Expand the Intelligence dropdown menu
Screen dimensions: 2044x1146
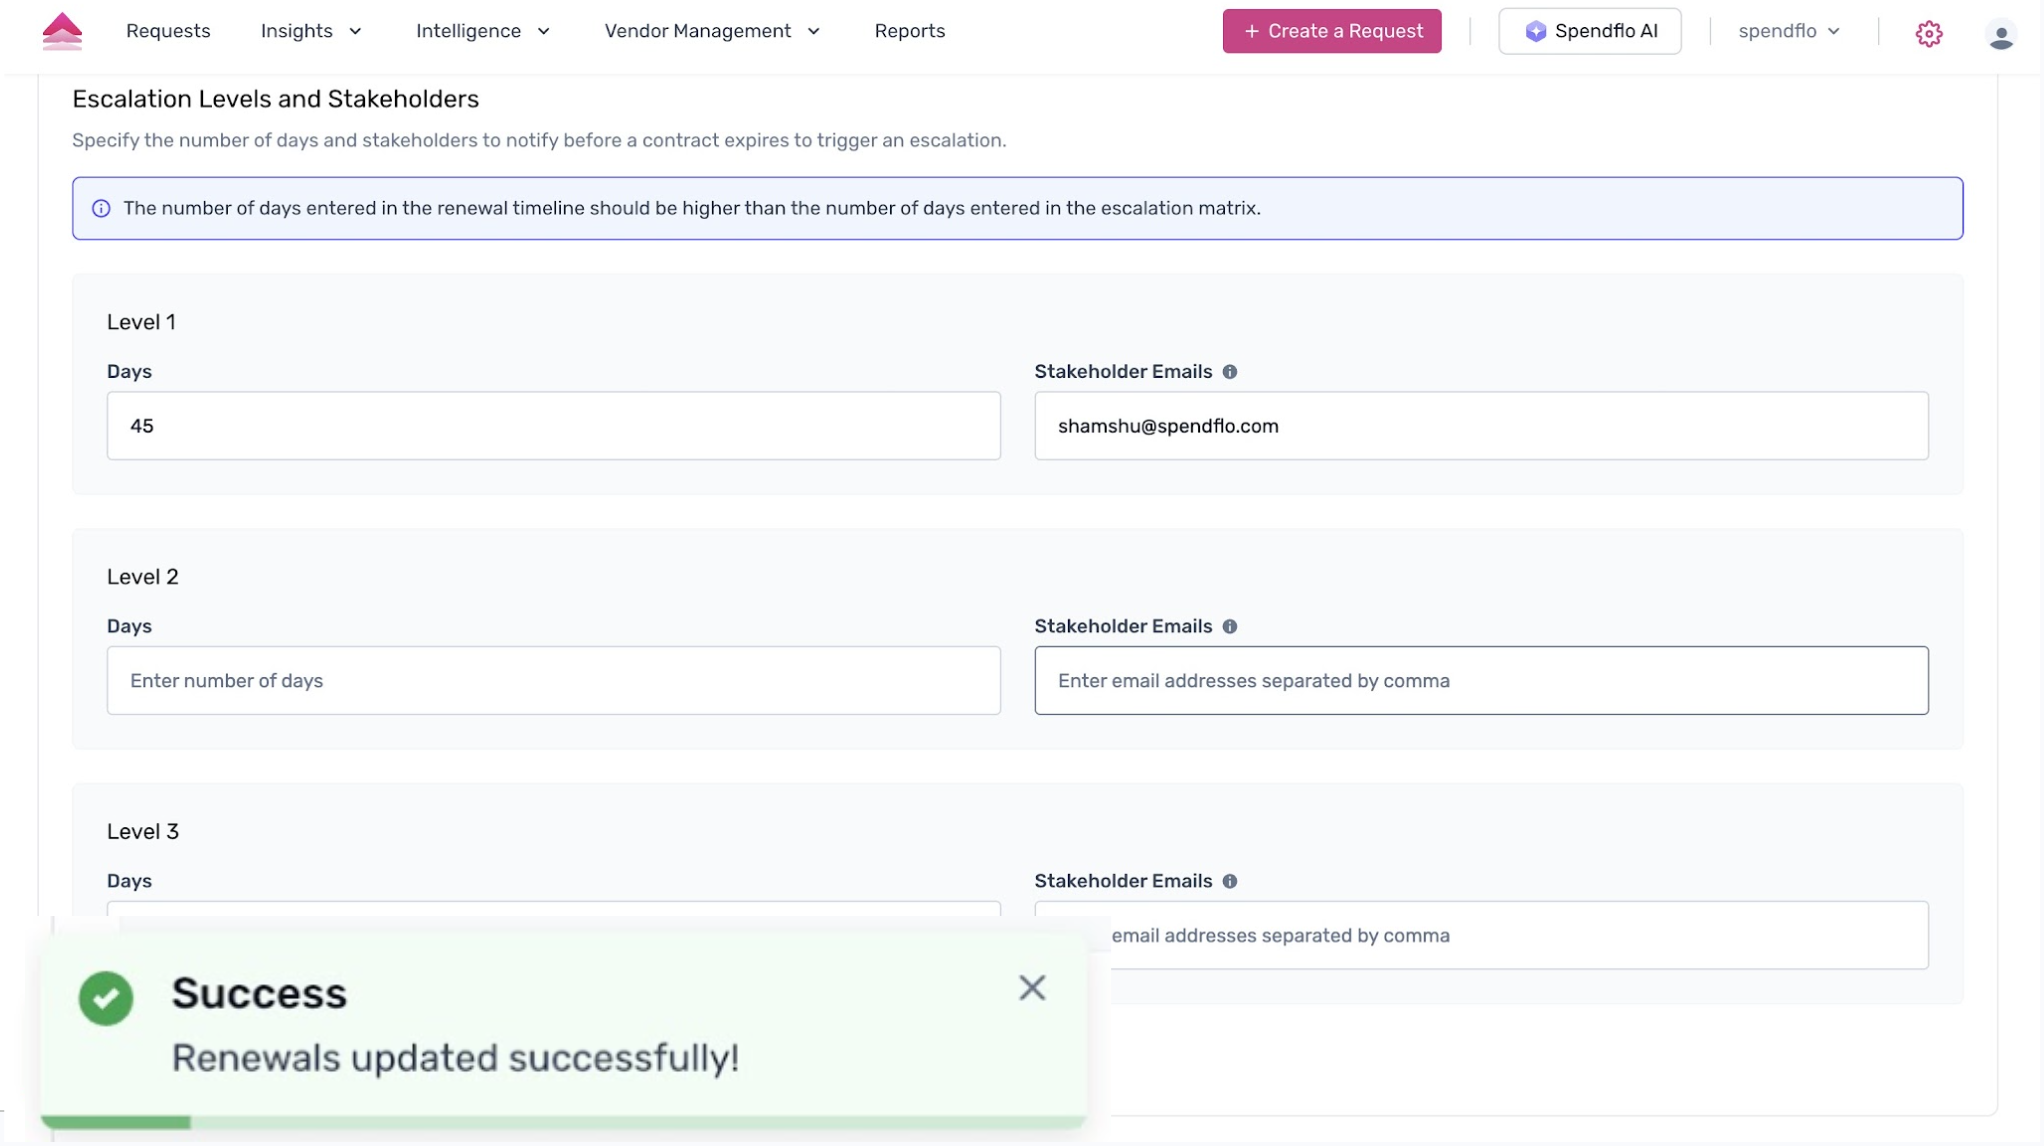(x=482, y=31)
